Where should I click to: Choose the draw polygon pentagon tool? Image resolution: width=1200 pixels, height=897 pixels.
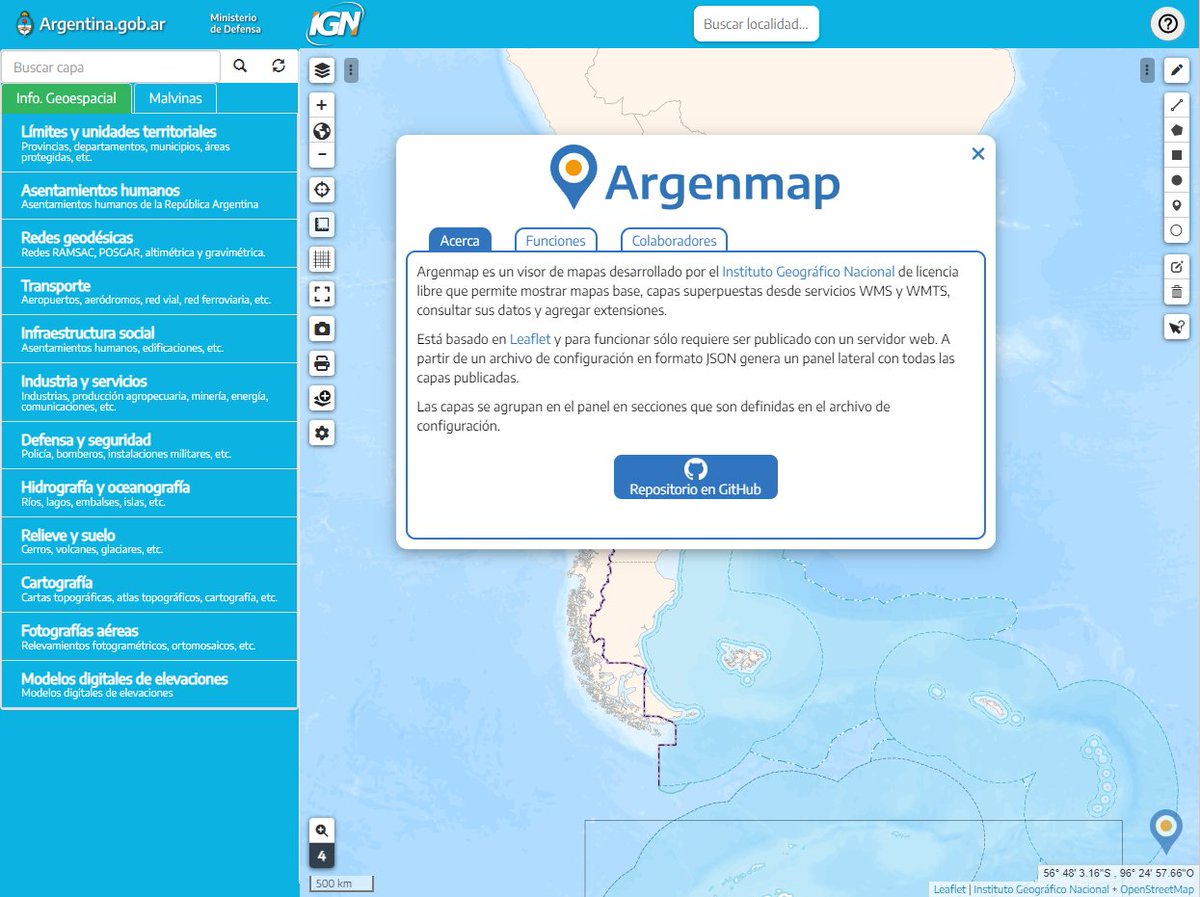[1177, 130]
